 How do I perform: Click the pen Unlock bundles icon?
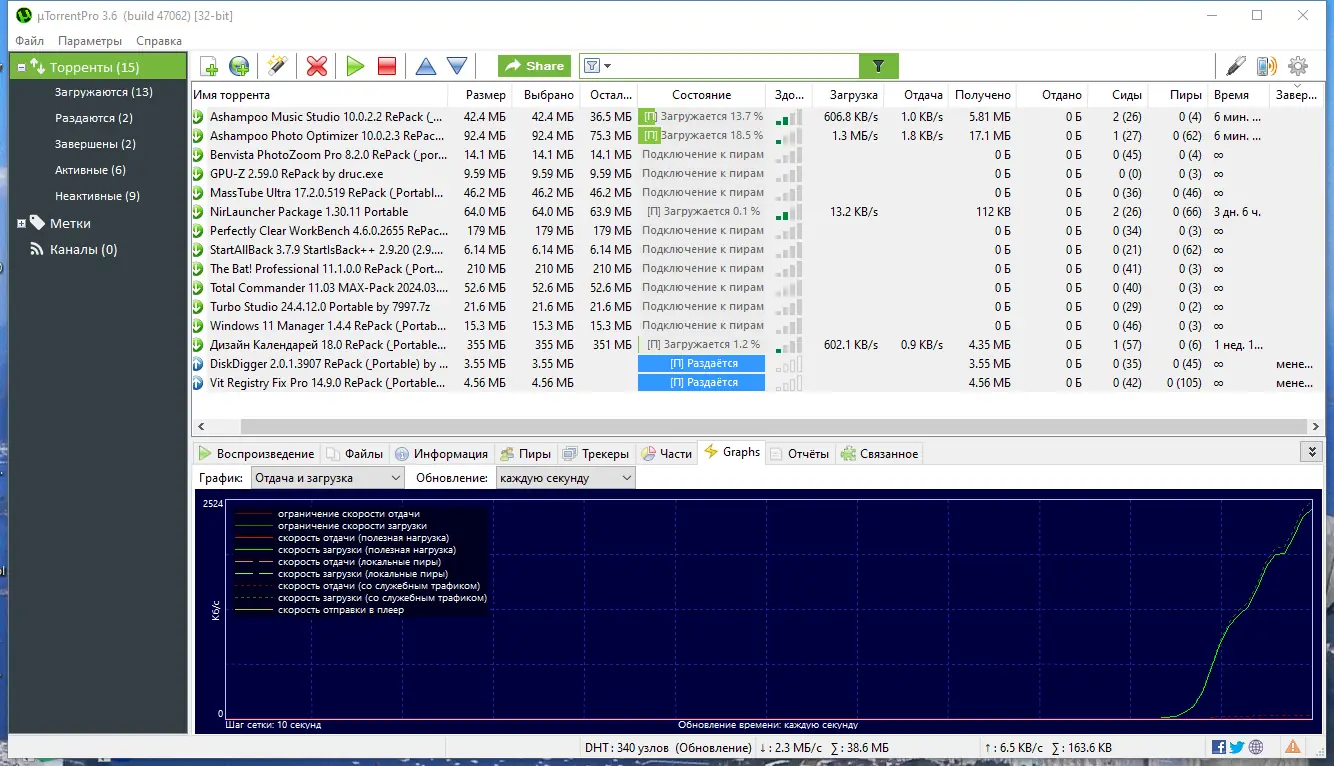[x=1236, y=66]
